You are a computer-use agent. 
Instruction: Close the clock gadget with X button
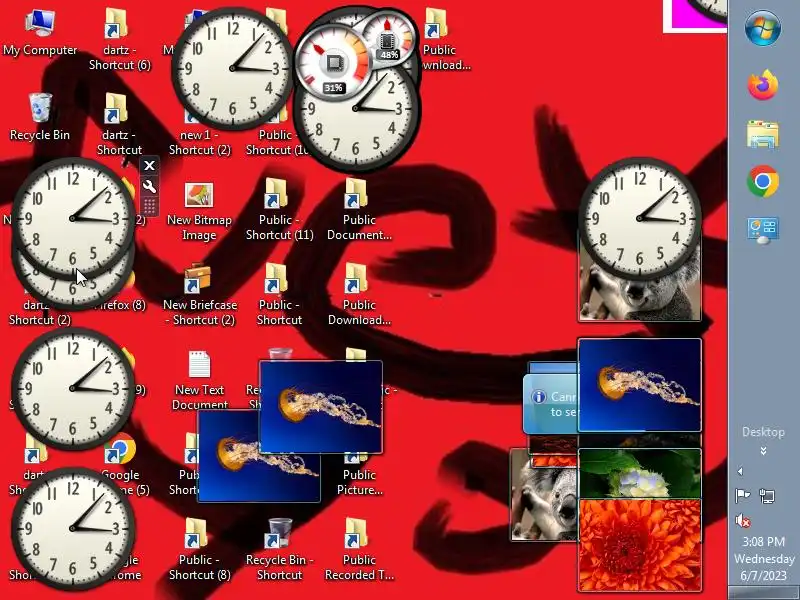point(149,165)
